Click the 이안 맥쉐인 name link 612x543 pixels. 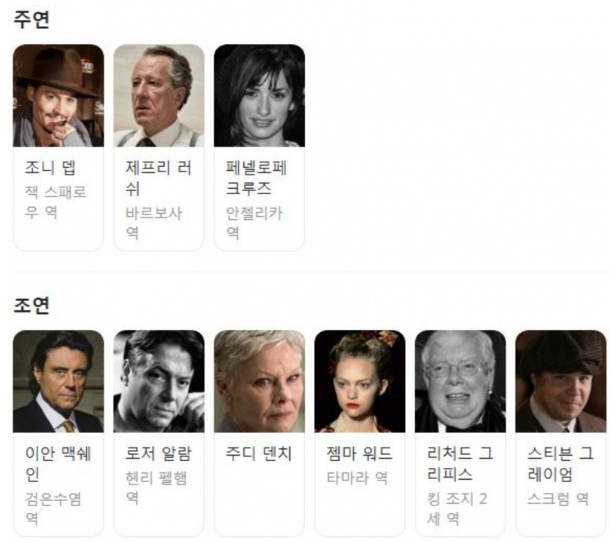coord(58,464)
